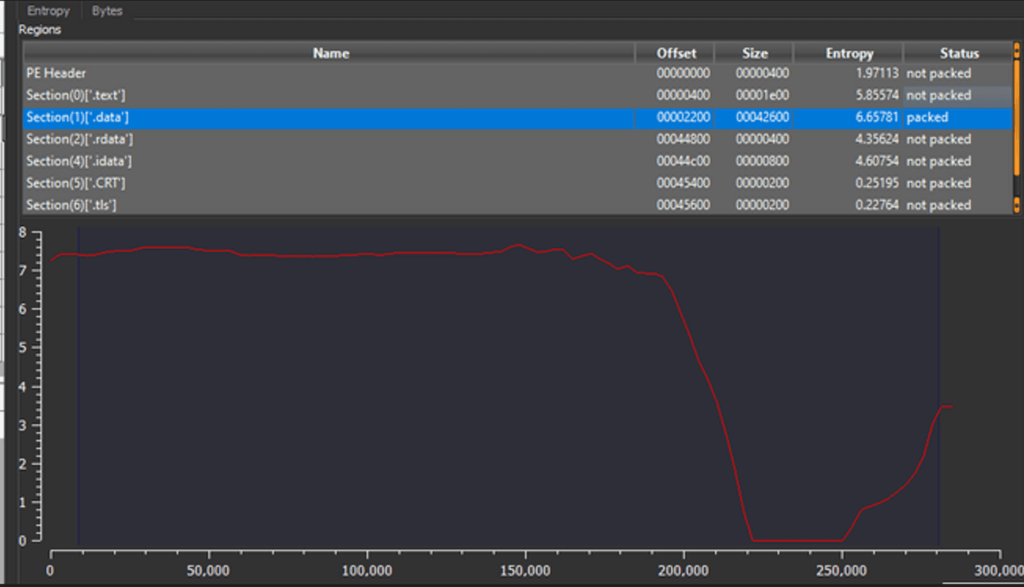This screenshot has width=1024, height=587.
Task: Select the PE Header region name
Action: [56, 73]
